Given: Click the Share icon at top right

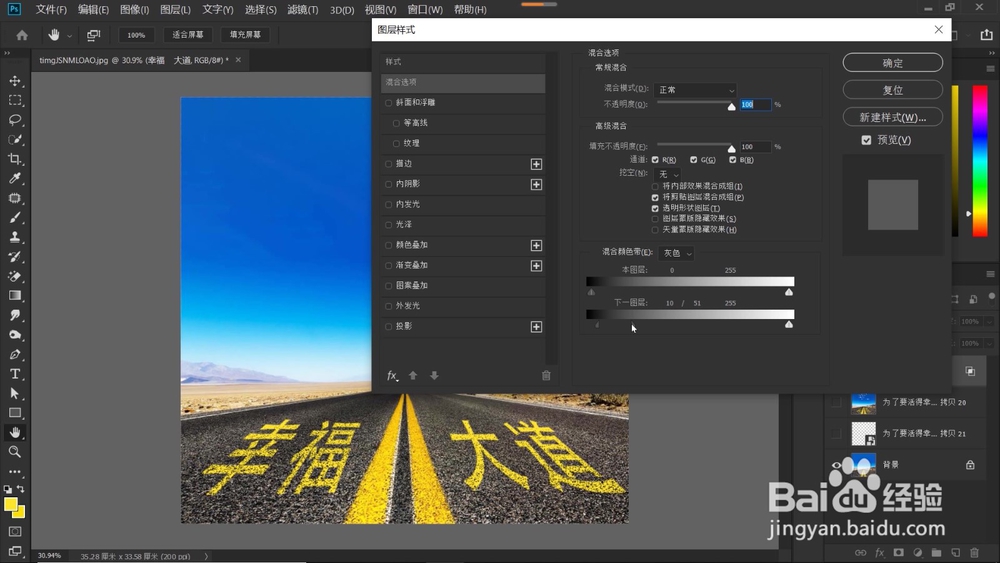Looking at the screenshot, I should coord(987,35).
